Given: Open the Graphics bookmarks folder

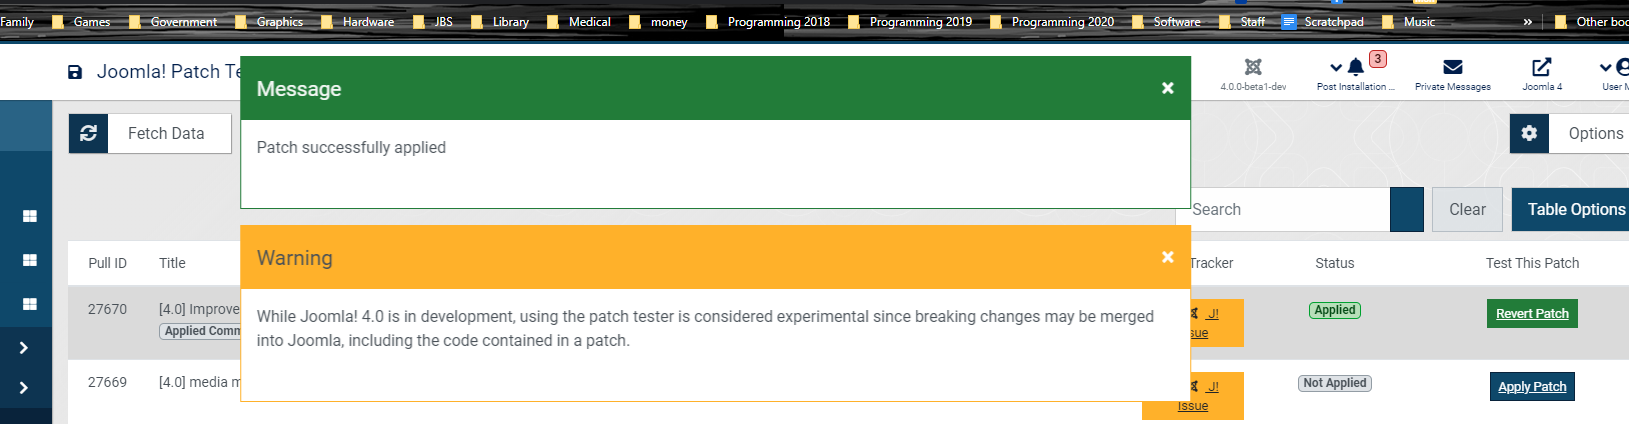Looking at the screenshot, I should (268, 21).
